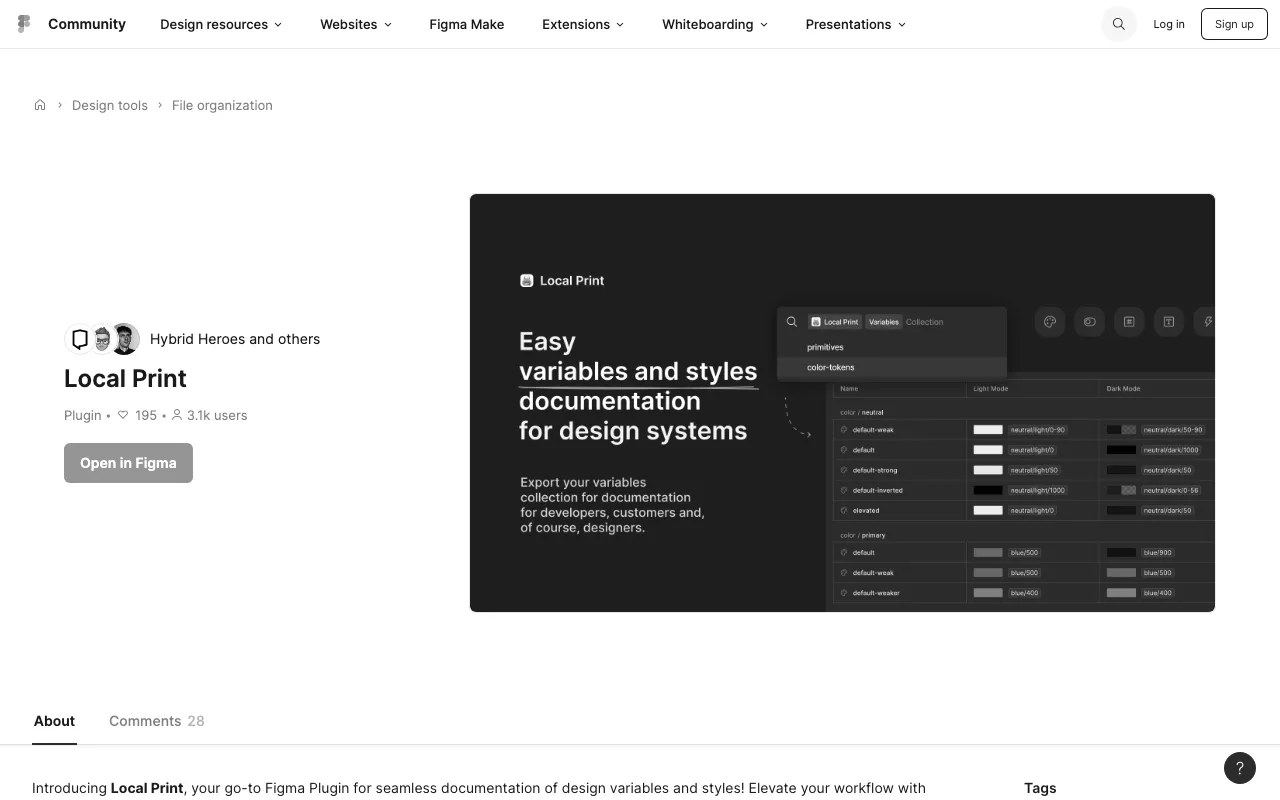This screenshot has width=1280, height=800.
Task: Click the heart likes icon
Action: tap(123, 415)
